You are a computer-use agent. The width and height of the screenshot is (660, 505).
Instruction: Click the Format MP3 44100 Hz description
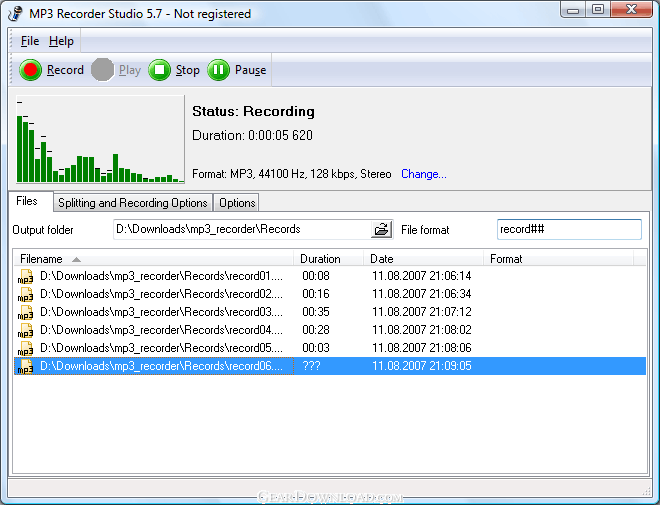coord(292,174)
